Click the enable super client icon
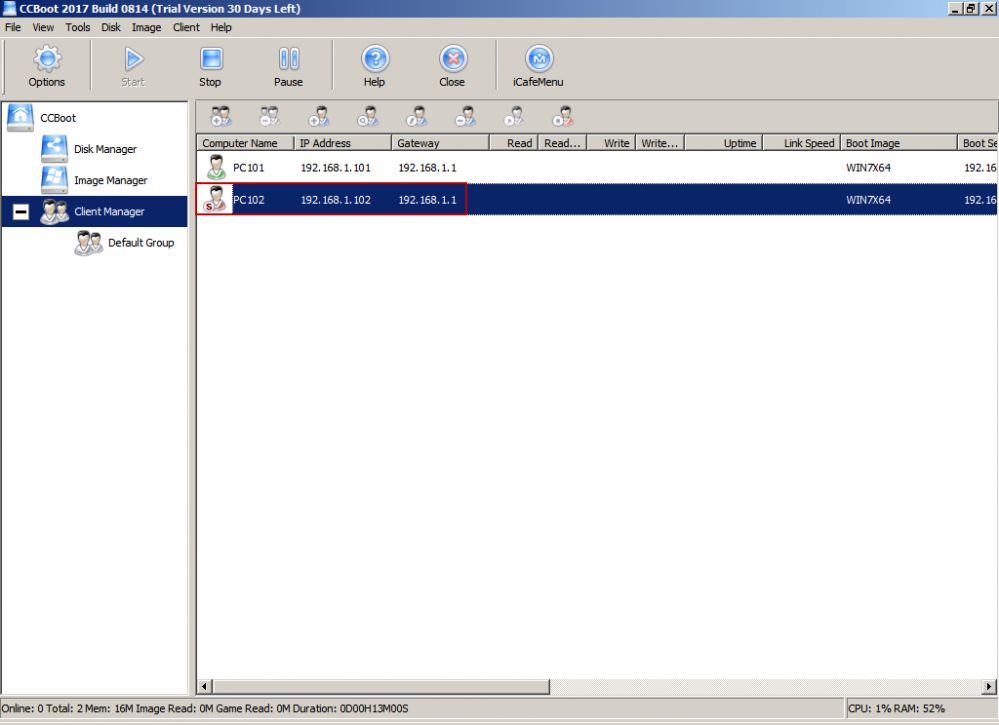The width and height of the screenshot is (999, 725). point(514,117)
